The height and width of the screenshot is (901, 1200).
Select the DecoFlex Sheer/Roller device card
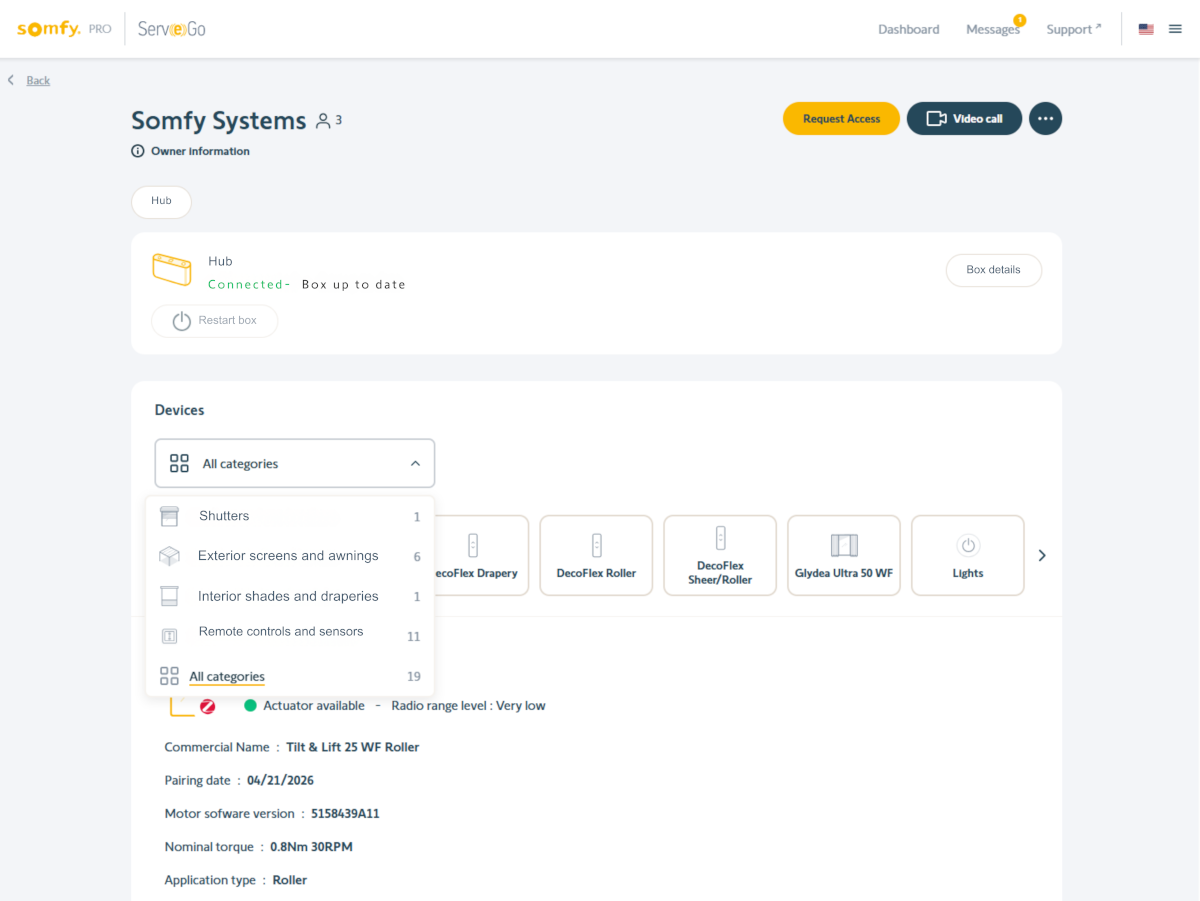720,556
